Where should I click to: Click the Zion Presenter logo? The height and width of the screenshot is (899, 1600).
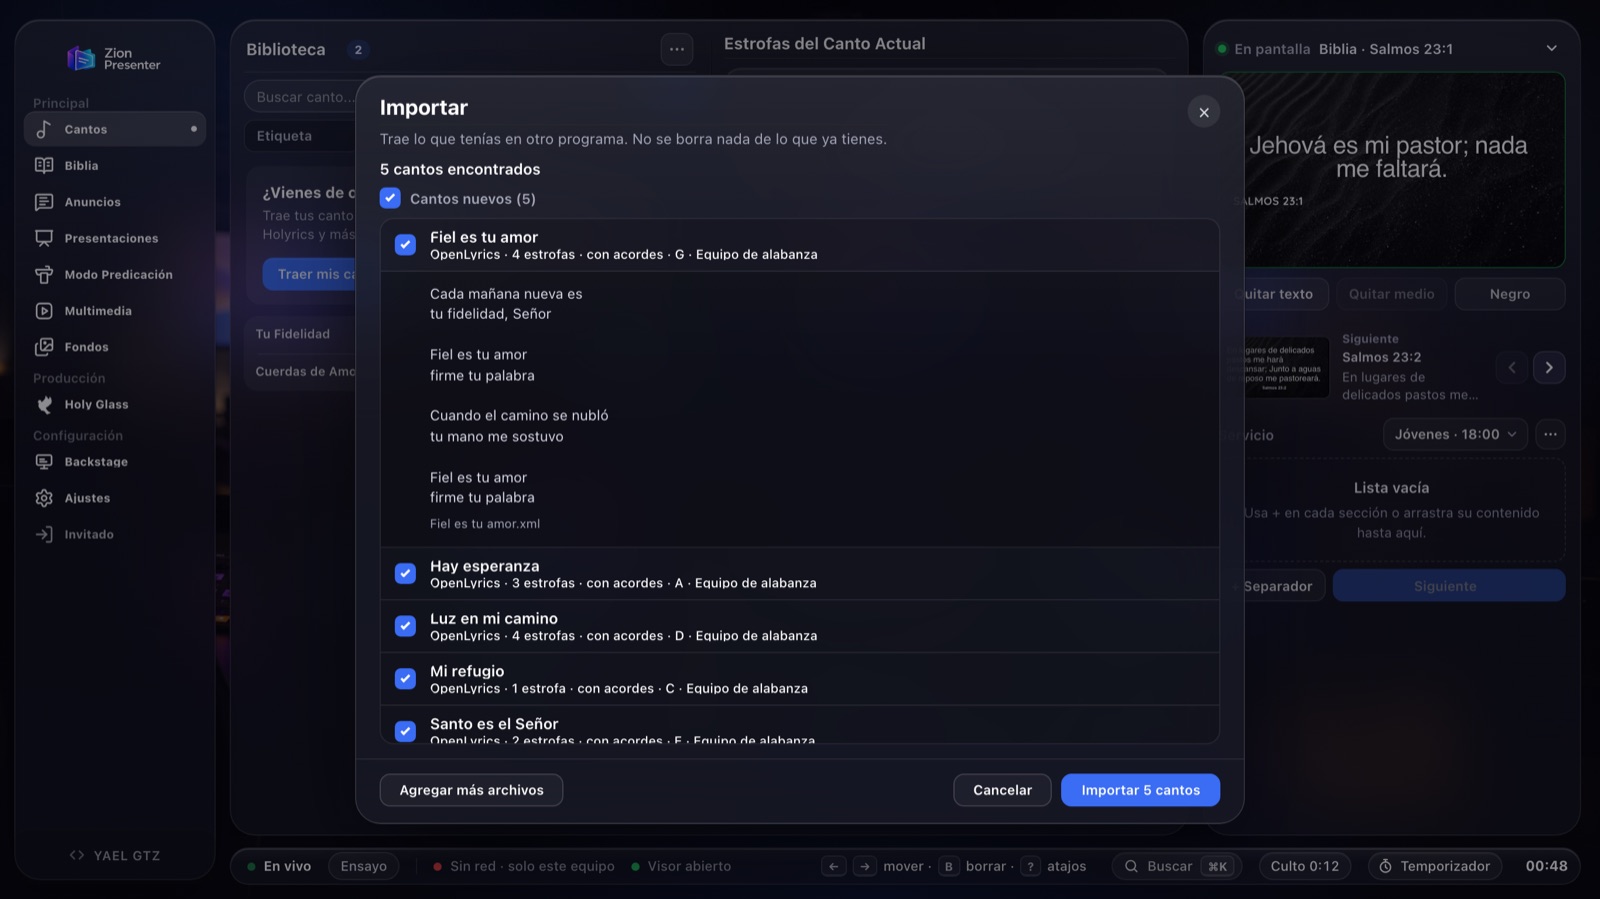pos(113,59)
